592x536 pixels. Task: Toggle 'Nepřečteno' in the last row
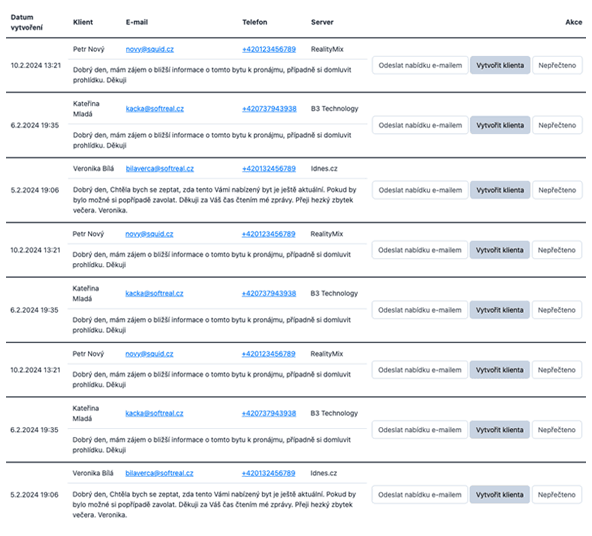[x=557, y=495]
